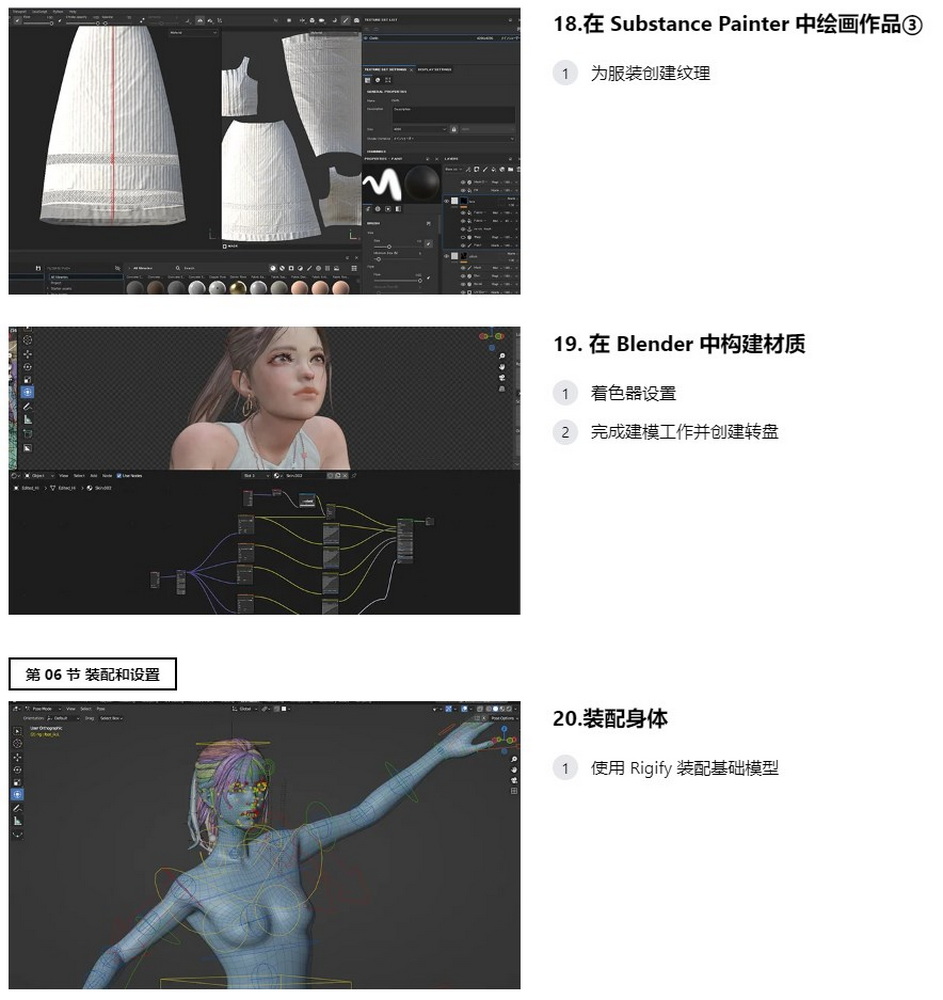This screenshot has width=943, height=1000.
Task: Open Node menu in Blender node editor
Action: point(107,476)
